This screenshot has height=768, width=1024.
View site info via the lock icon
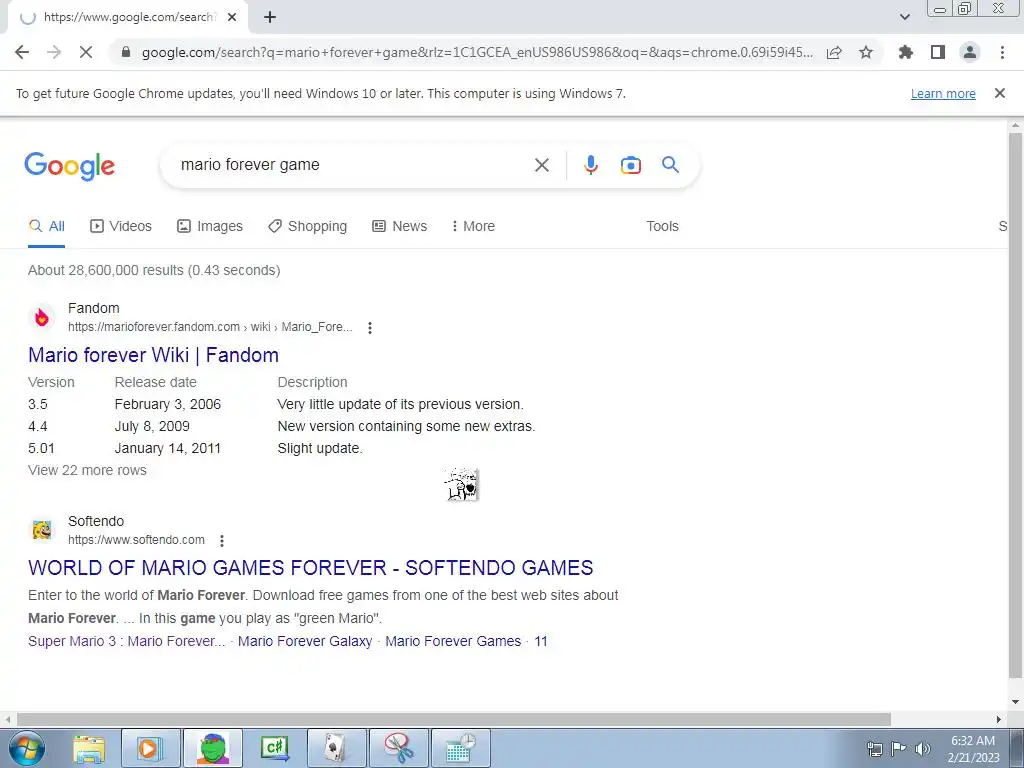coord(126,52)
